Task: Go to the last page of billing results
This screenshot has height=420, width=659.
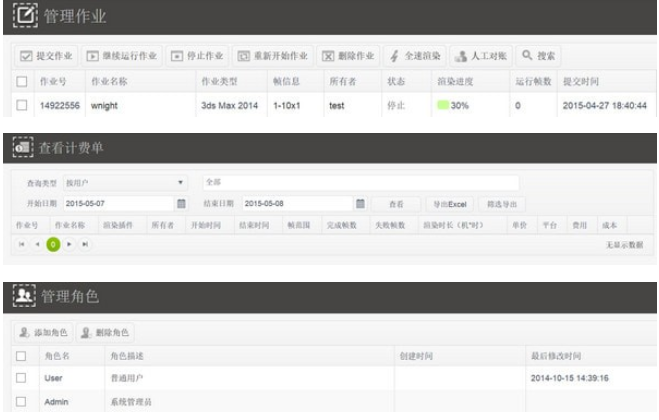Action: tap(85, 244)
